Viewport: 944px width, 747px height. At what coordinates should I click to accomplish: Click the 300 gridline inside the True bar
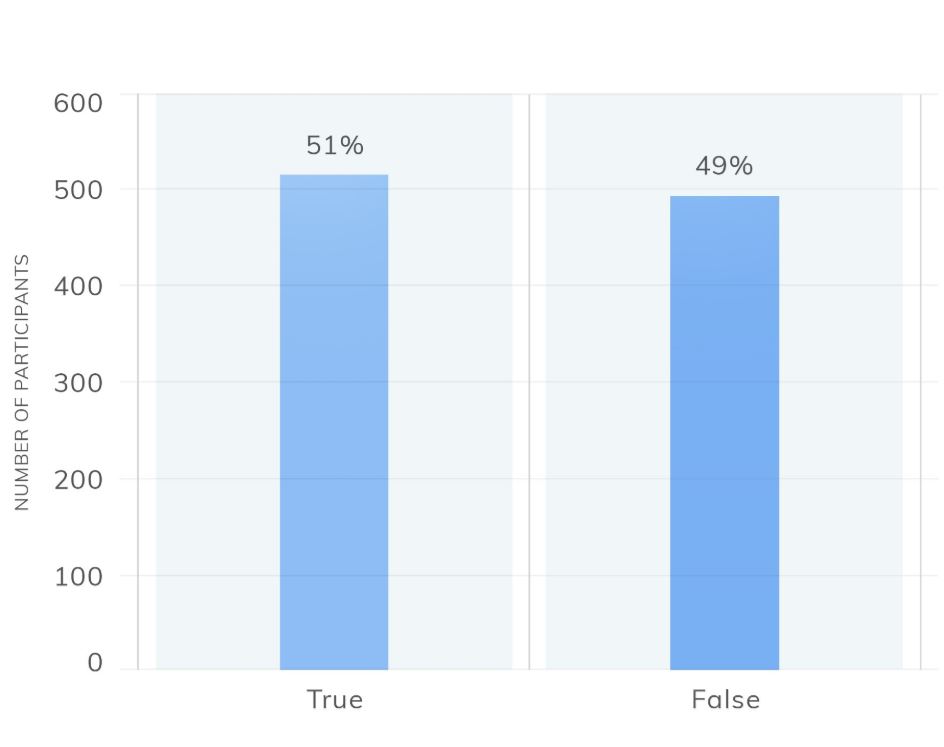point(334,382)
